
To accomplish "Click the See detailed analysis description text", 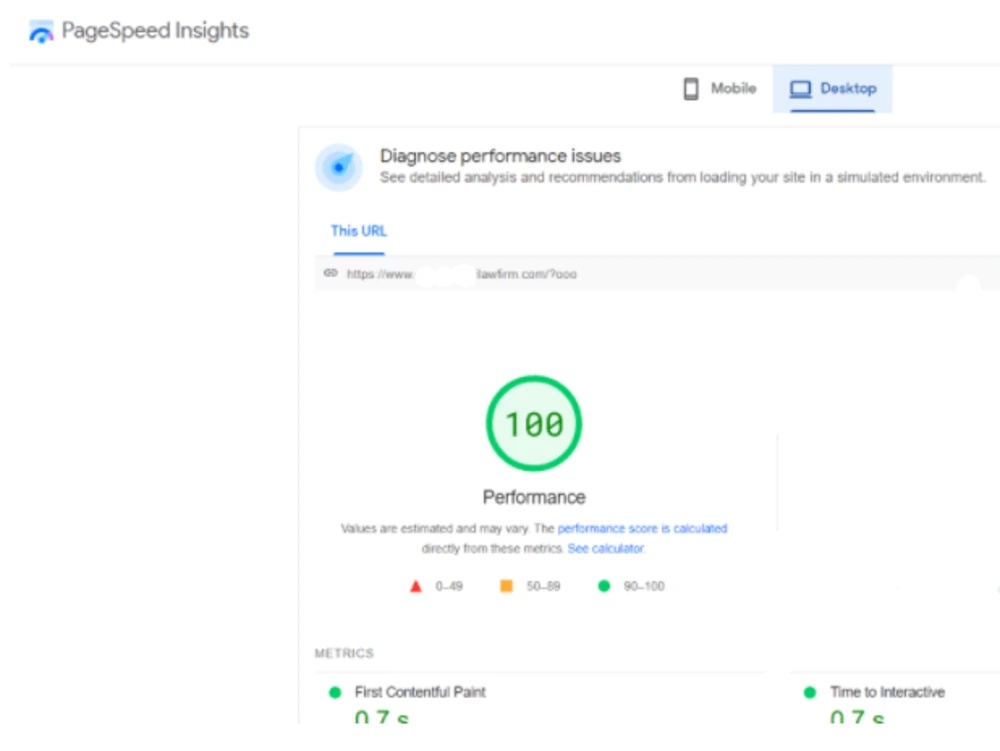I will [682, 178].
